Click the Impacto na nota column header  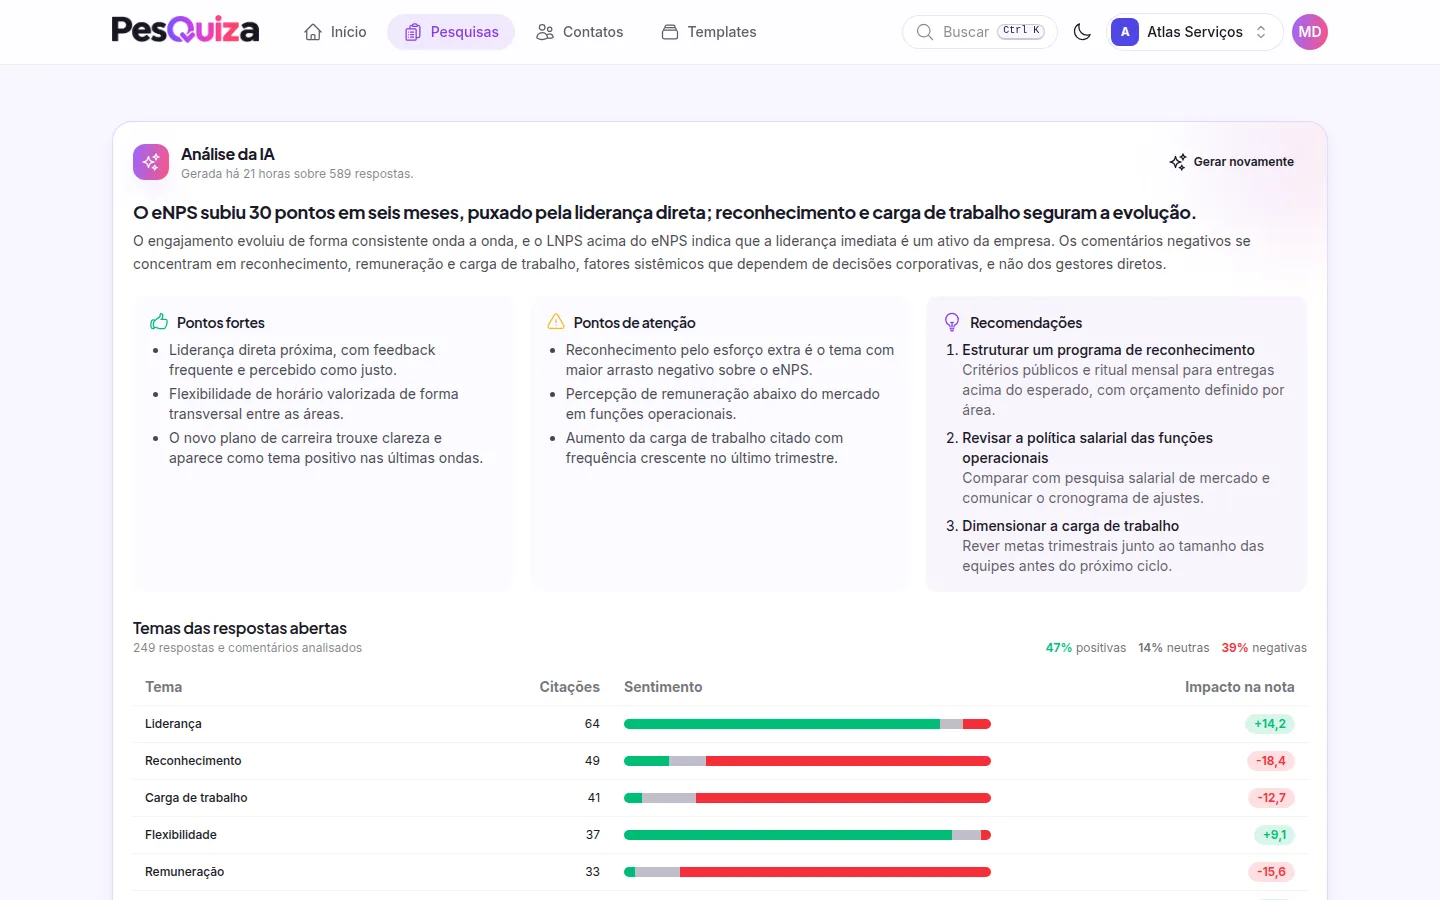click(x=1240, y=687)
